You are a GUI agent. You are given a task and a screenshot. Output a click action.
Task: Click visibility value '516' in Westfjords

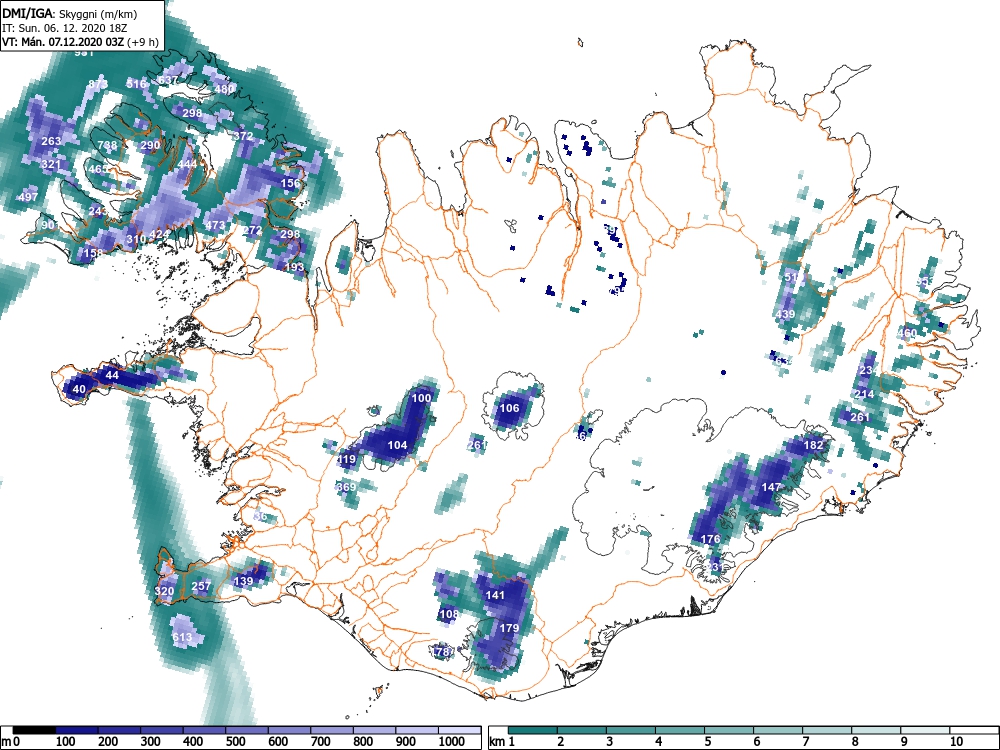tap(136, 84)
